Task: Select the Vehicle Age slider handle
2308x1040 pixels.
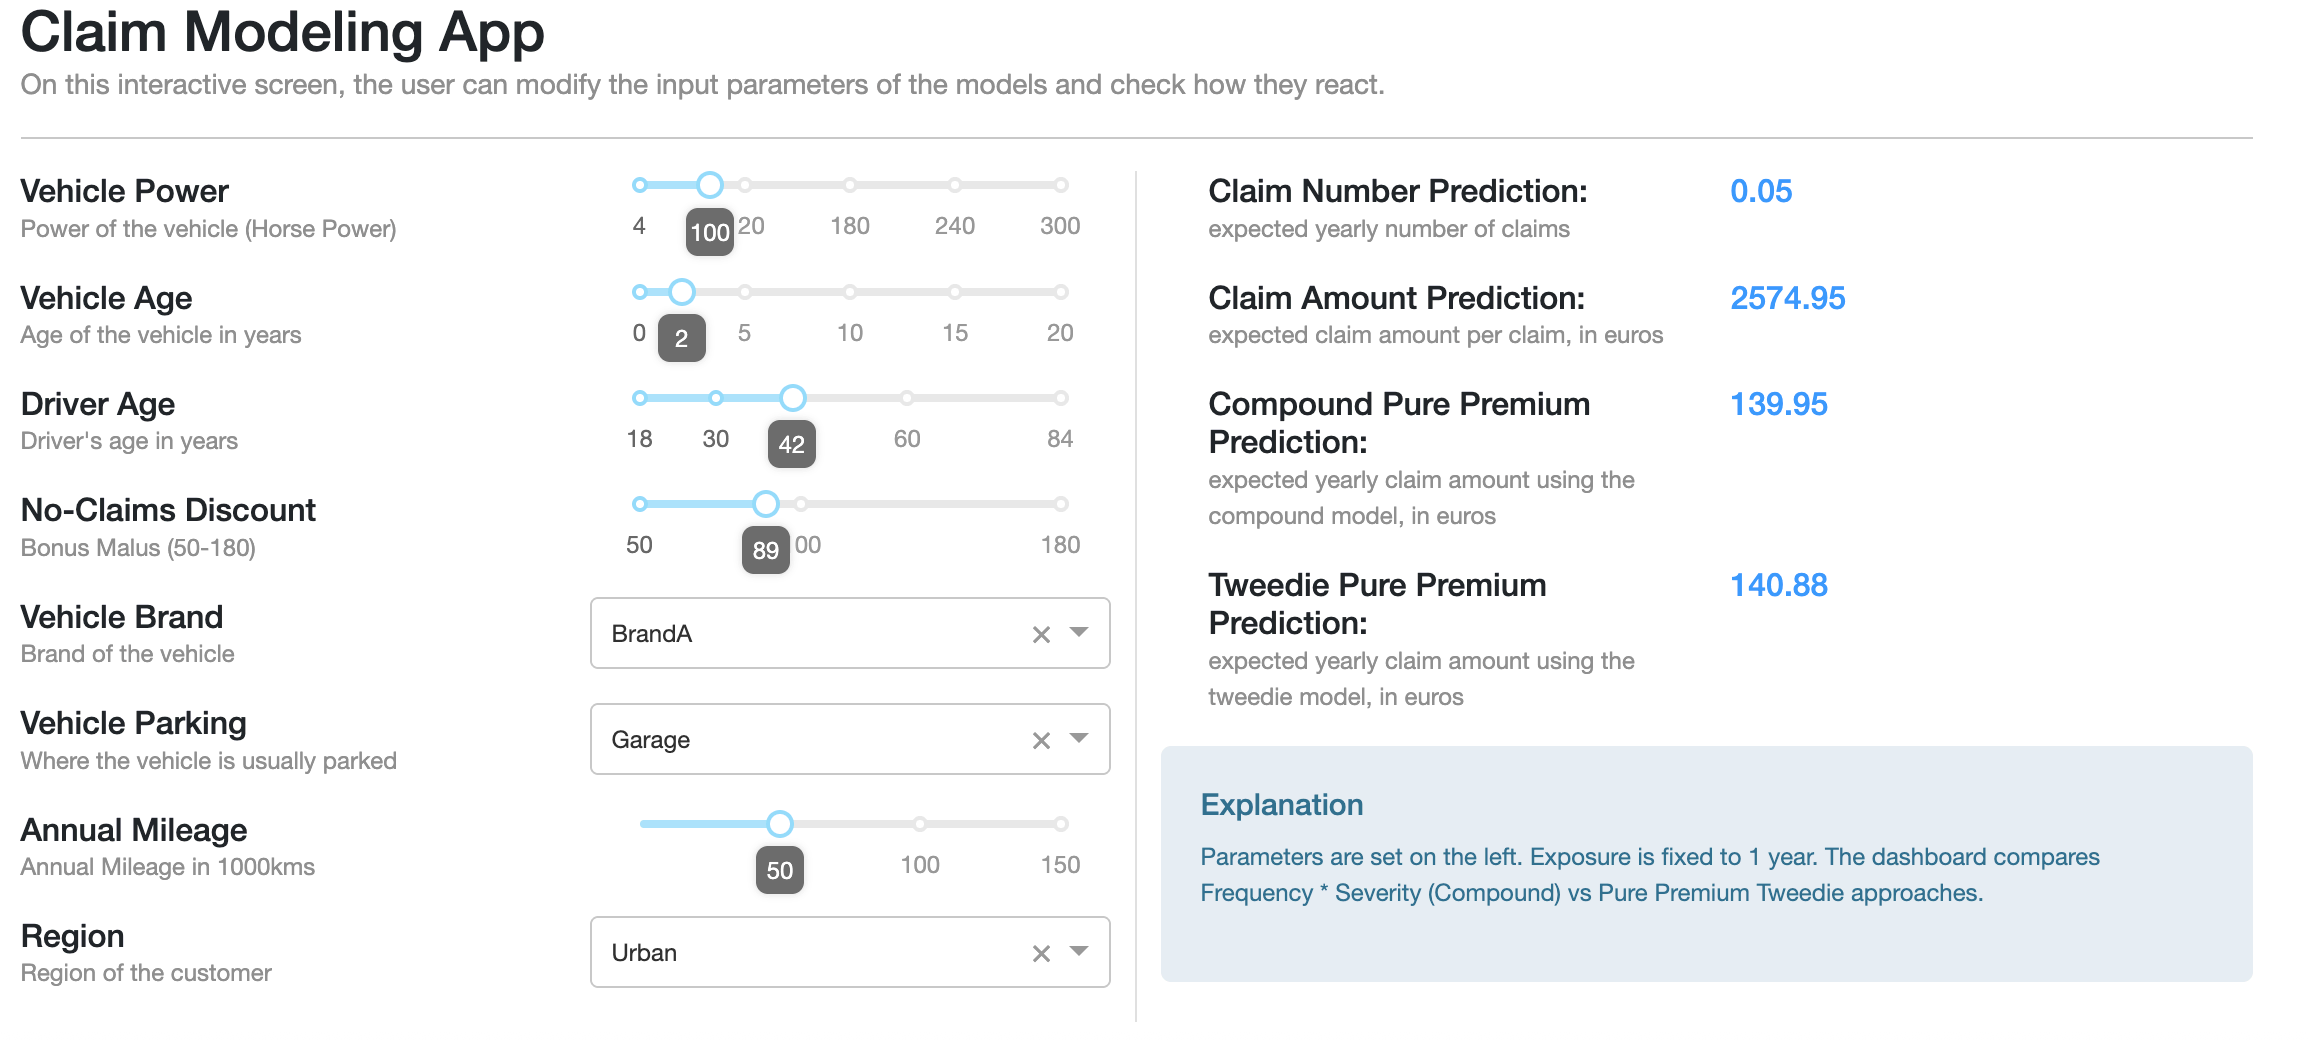Action: [682, 291]
